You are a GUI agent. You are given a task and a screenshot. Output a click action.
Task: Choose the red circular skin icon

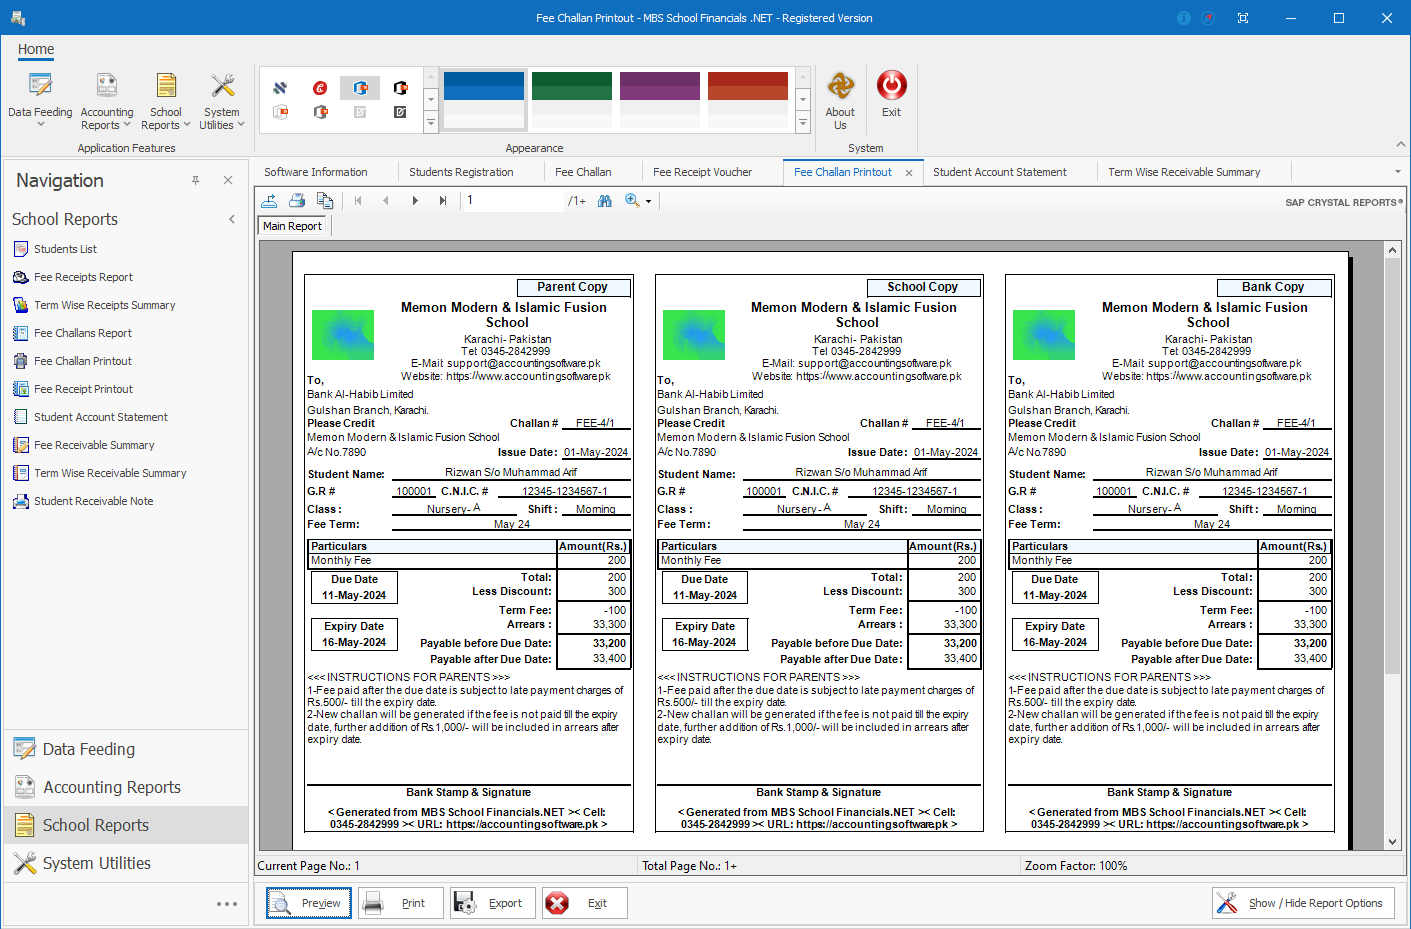coord(320,88)
